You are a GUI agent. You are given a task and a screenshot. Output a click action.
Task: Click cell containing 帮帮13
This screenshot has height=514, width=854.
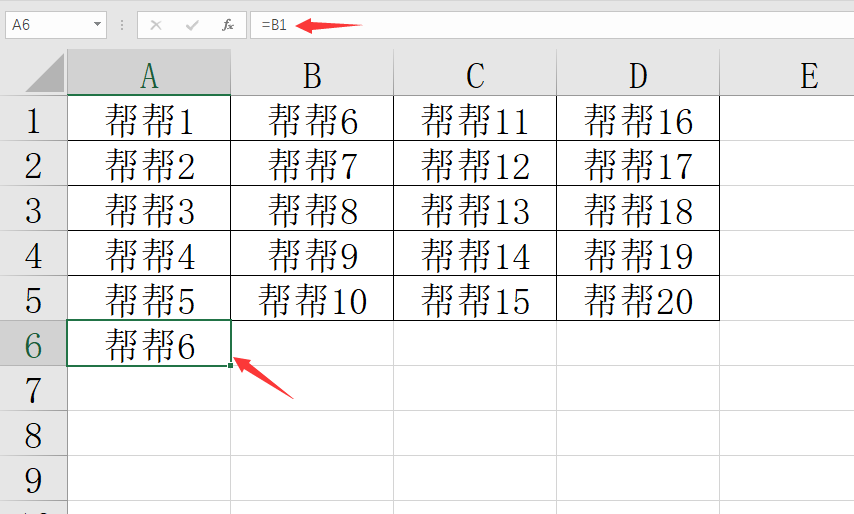pos(475,209)
